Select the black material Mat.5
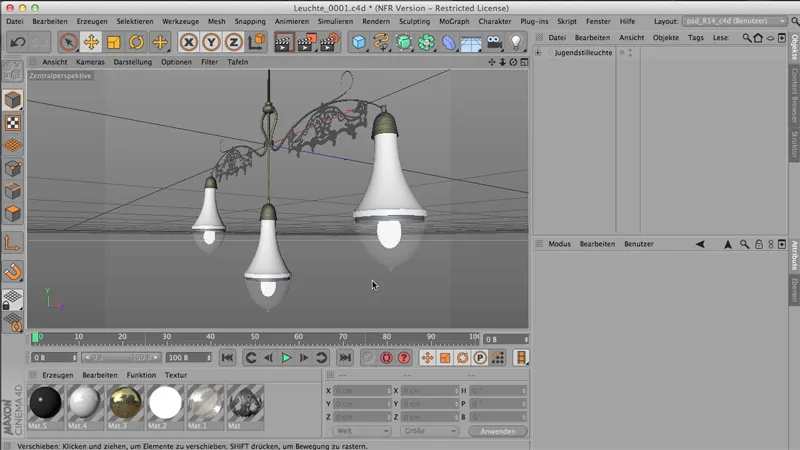This screenshot has width=800, height=450. pyautogui.click(x=45, y=407)
